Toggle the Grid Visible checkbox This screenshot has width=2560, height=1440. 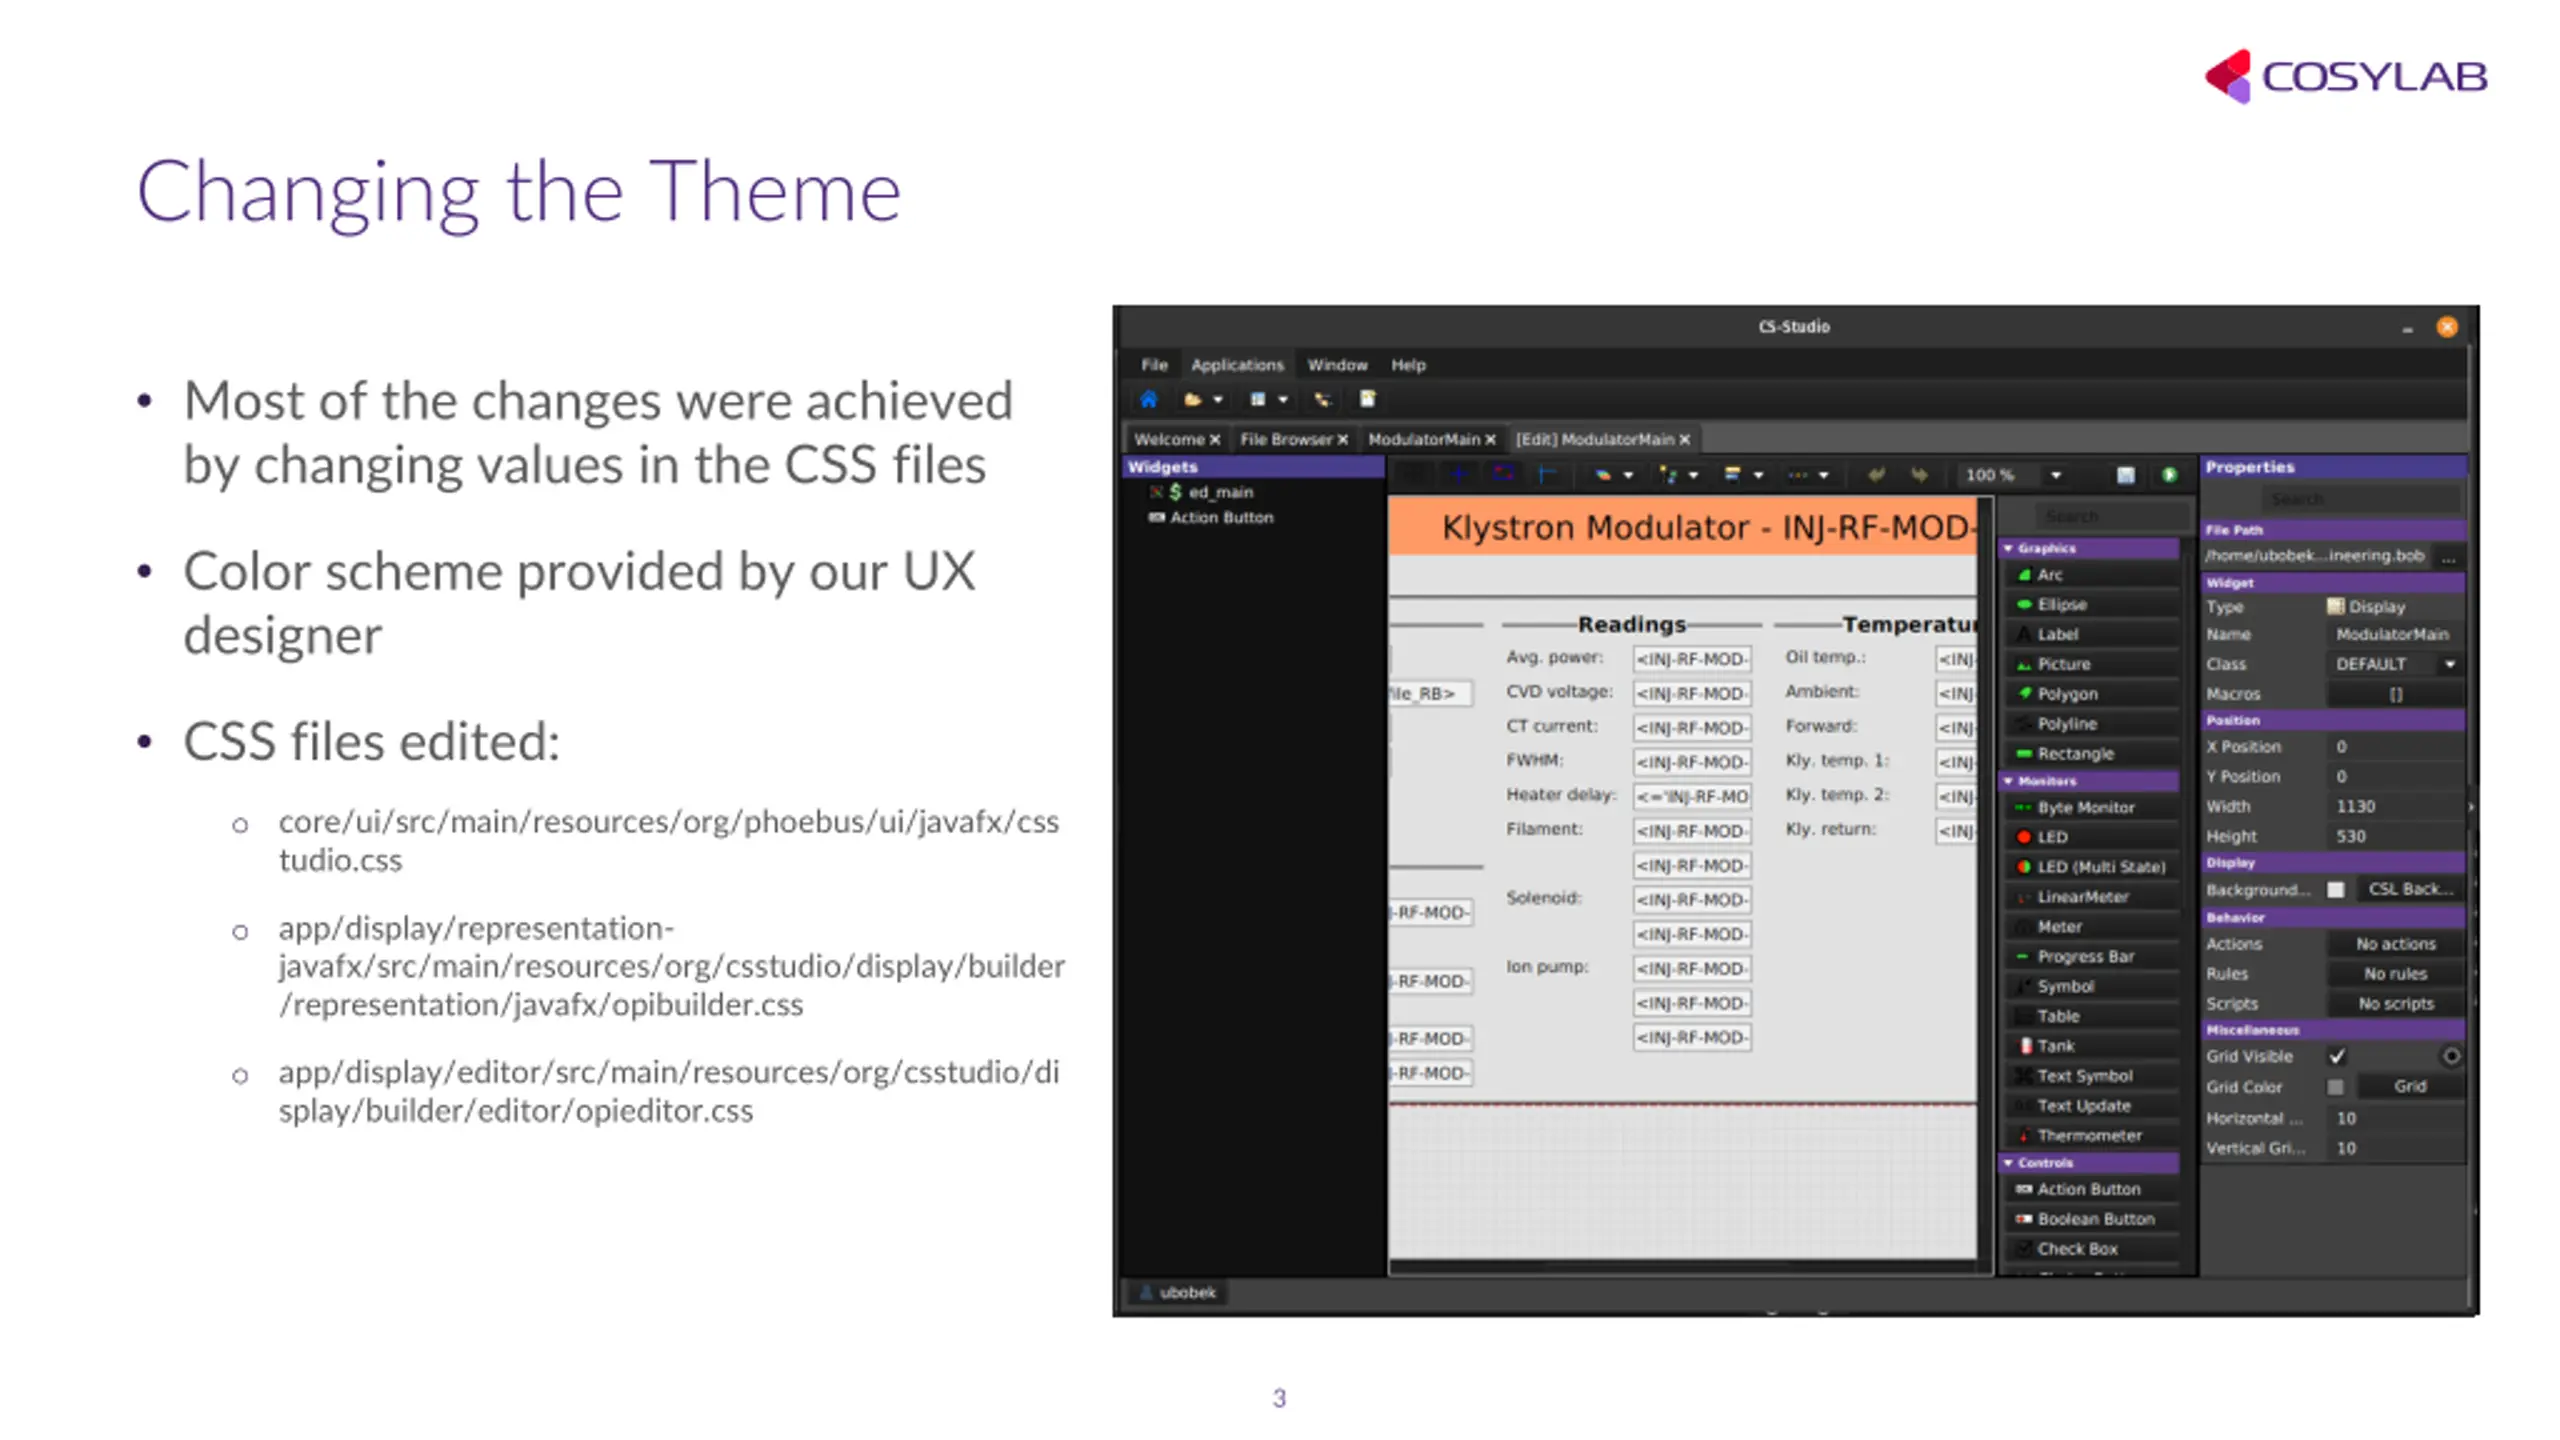coord(2337,1057)
